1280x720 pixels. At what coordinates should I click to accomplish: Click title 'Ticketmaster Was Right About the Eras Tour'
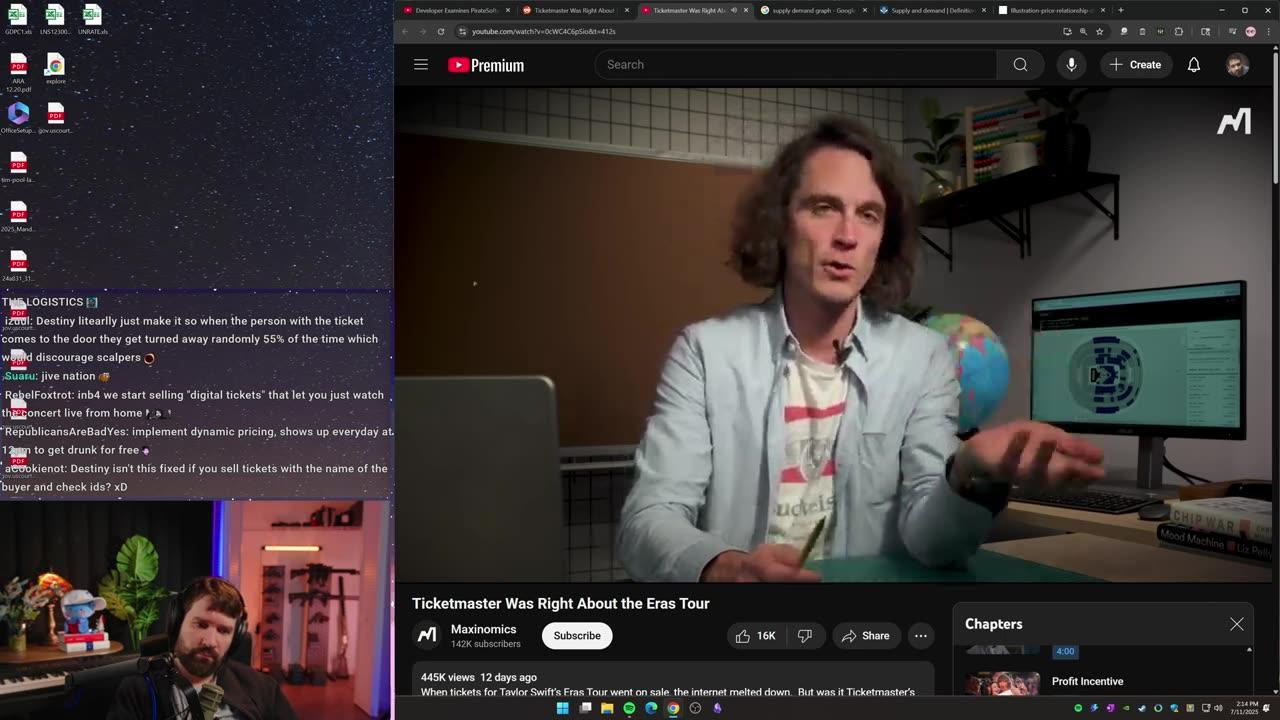pos(561,604)
